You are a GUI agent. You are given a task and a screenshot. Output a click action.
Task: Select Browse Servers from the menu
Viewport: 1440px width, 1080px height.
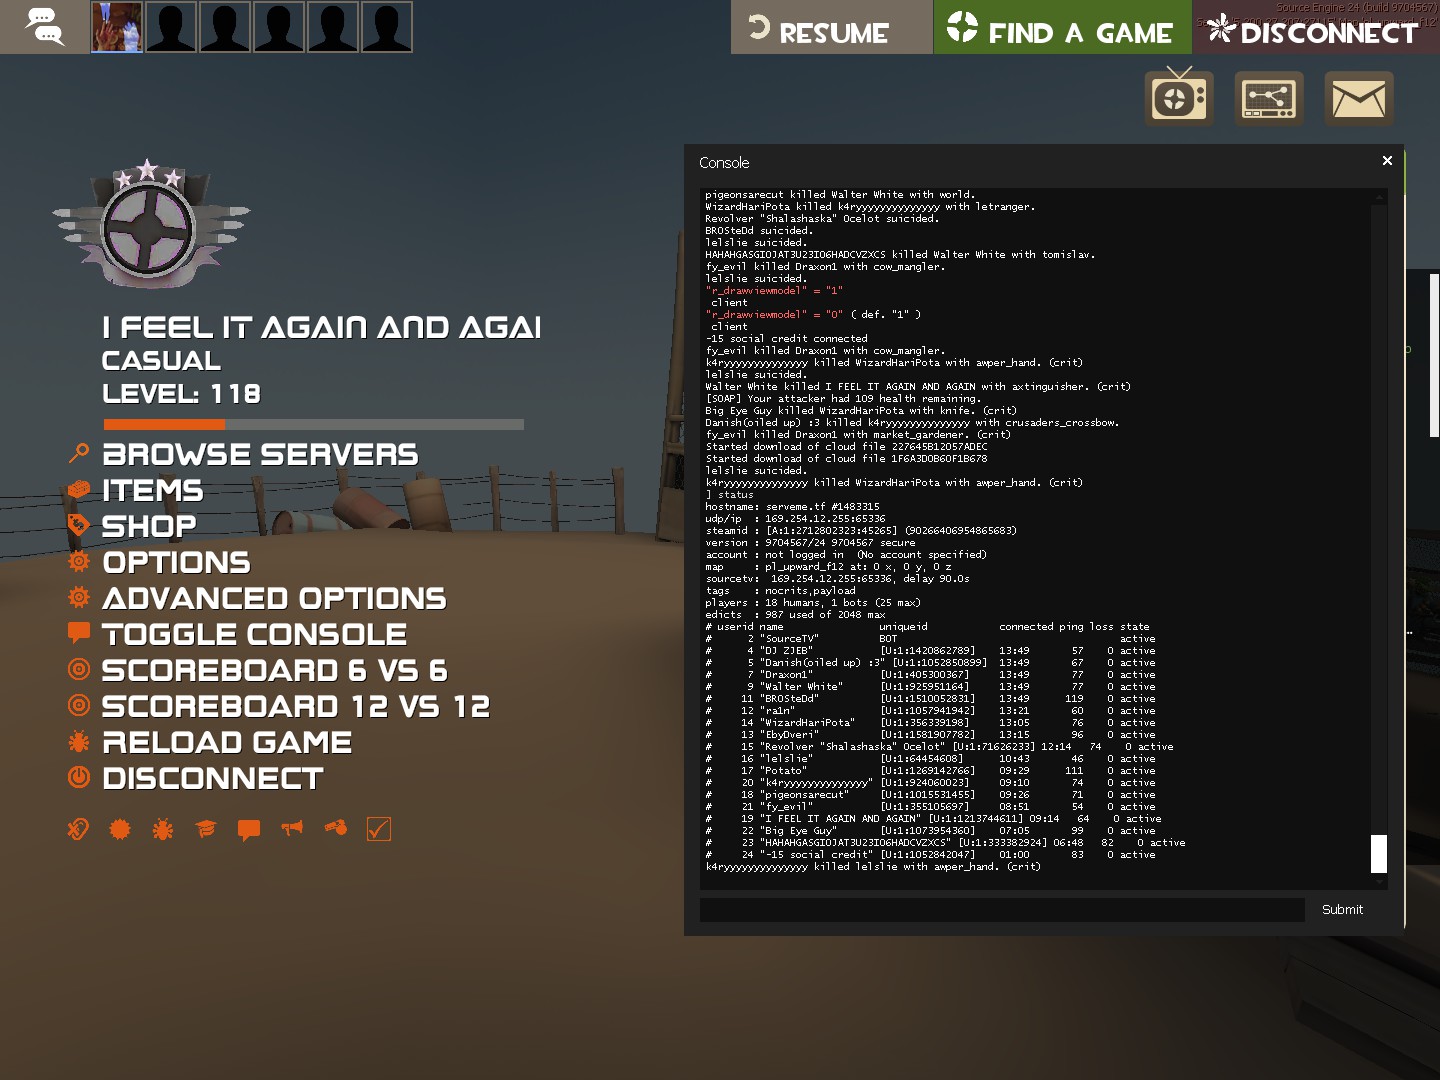click(x=260, y=455)
